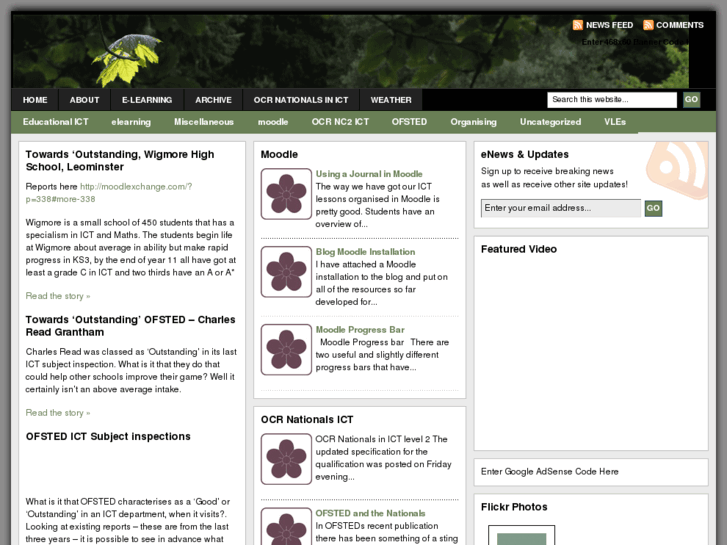Open the ABOUT page
The width and height of the screenshot is (727, 545).
tap(84, 100)
